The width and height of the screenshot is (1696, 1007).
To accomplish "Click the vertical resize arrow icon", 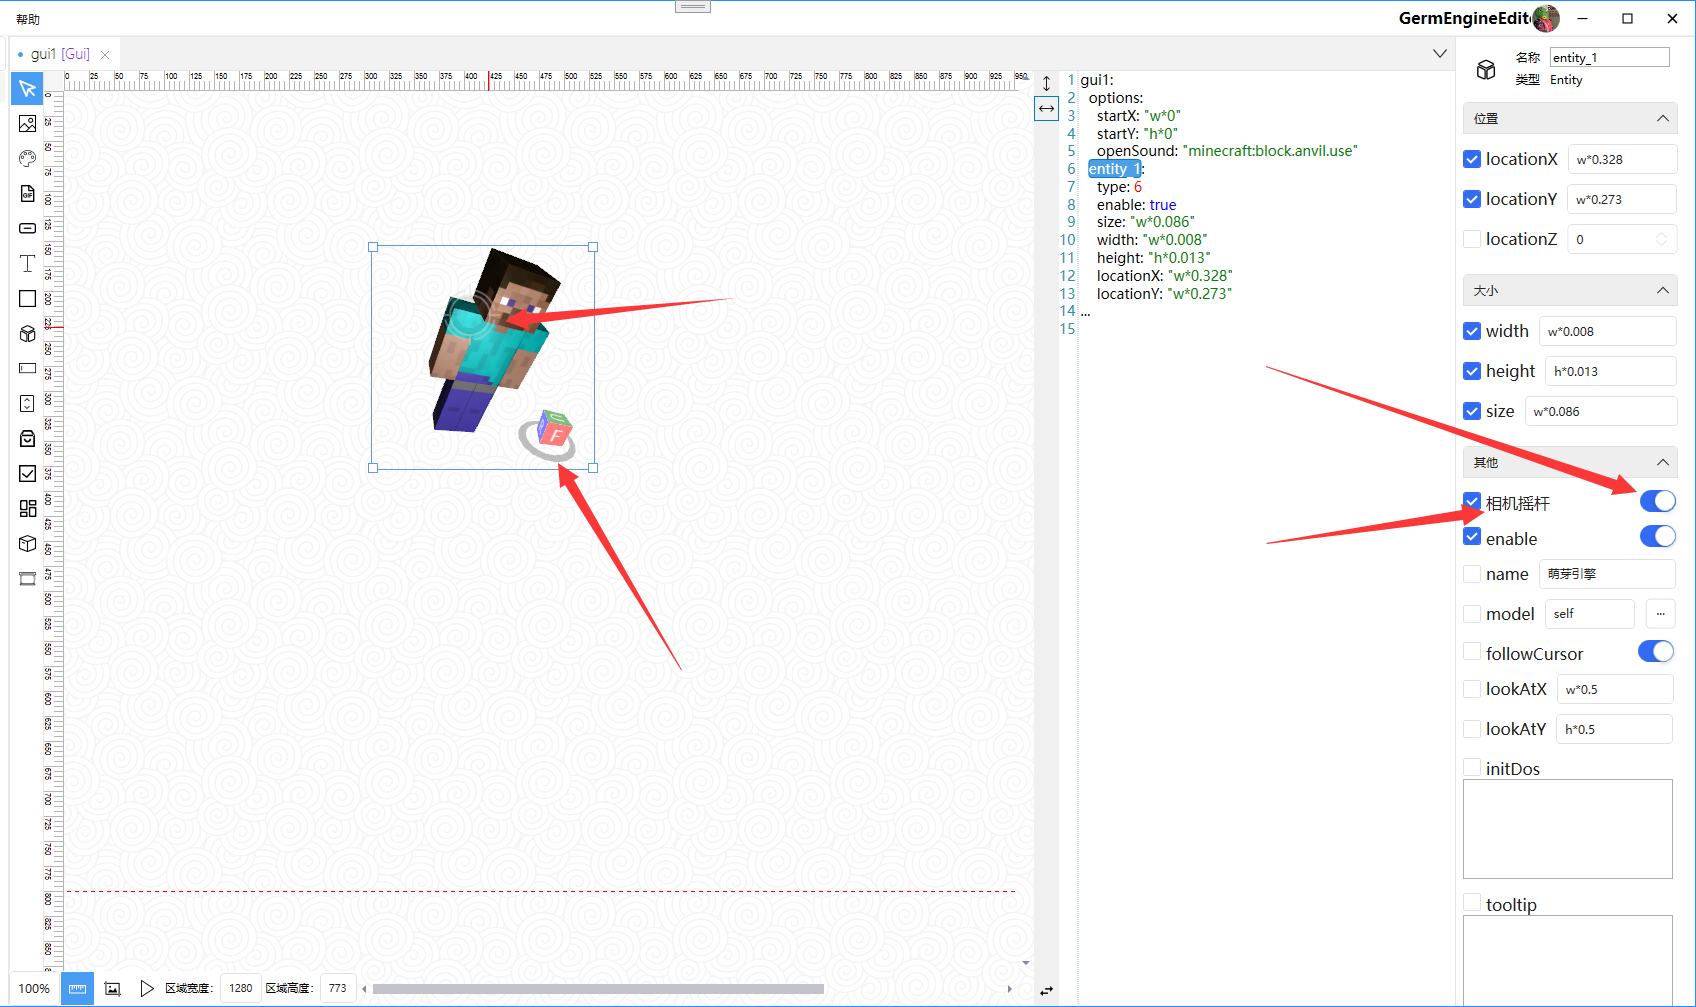I will (1046, 84).
